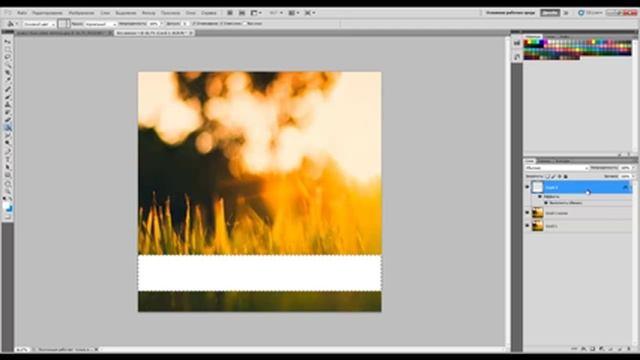This screenshot has height=360, width=640.
Task: Open the opacity slider arrow in options bar
Action: 162,24
